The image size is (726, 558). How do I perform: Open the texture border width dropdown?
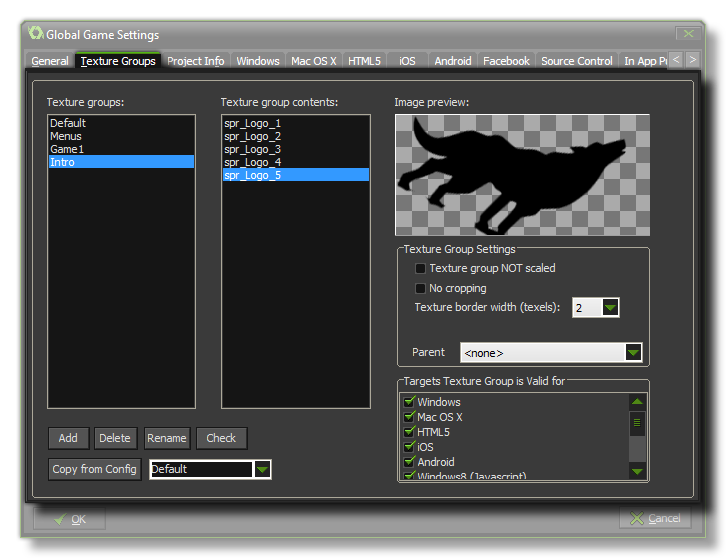coord(610,308)
